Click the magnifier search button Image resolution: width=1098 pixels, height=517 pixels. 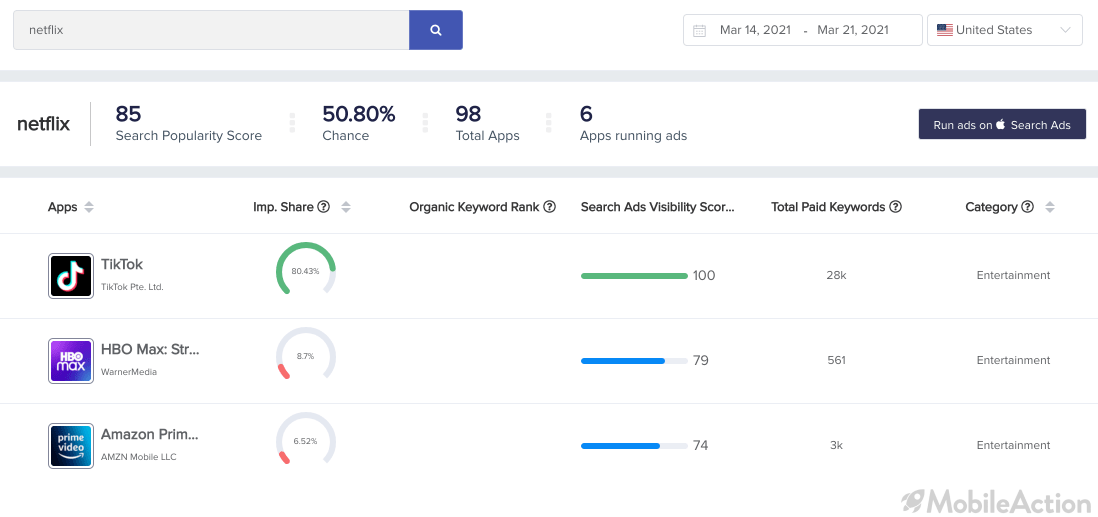pyautogui.click(x=436, y=30)
